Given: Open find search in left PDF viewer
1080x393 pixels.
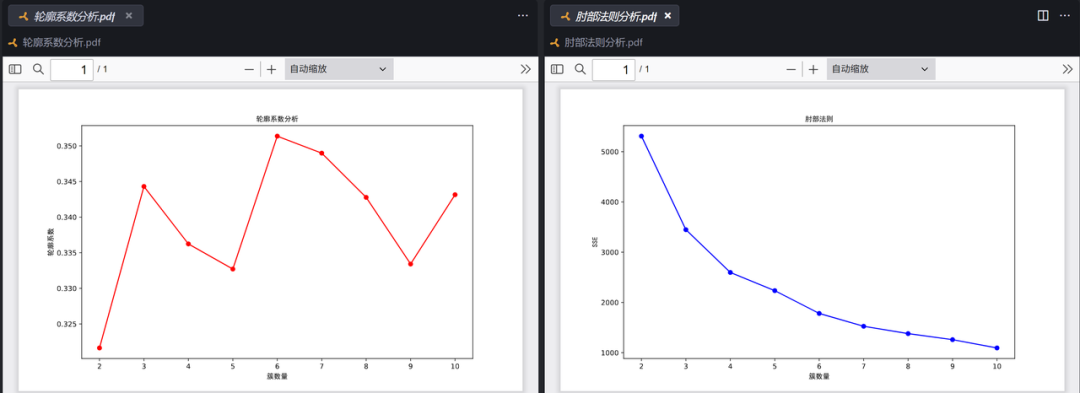Looking at the screenshot, I should click(39, 69).
